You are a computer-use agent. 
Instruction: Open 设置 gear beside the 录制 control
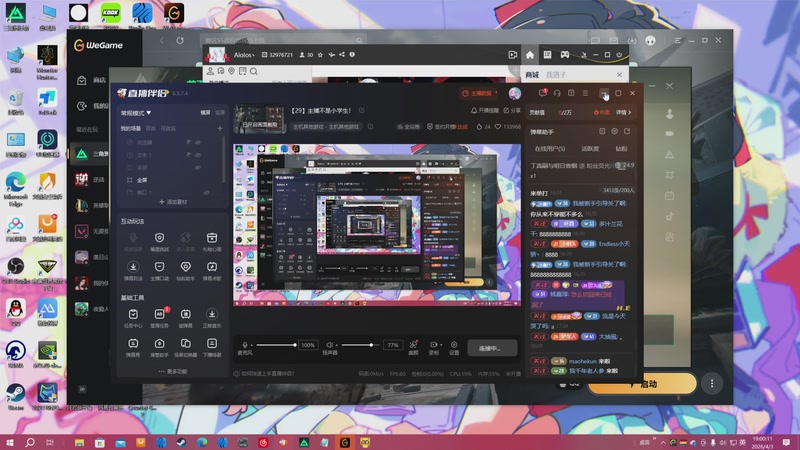[454, 347]
